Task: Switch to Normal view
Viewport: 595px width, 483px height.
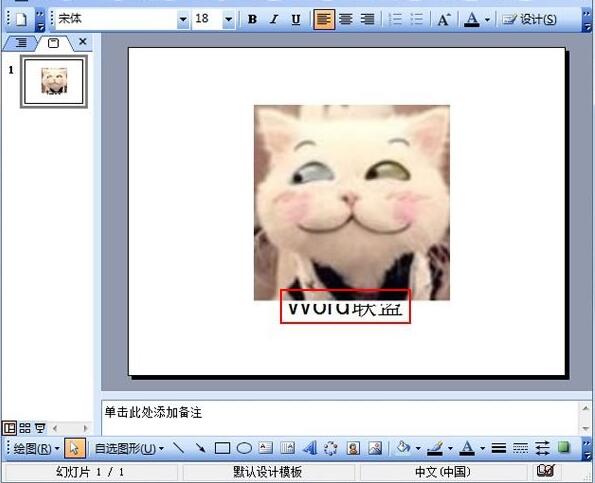Action: (x=9, y=428)
